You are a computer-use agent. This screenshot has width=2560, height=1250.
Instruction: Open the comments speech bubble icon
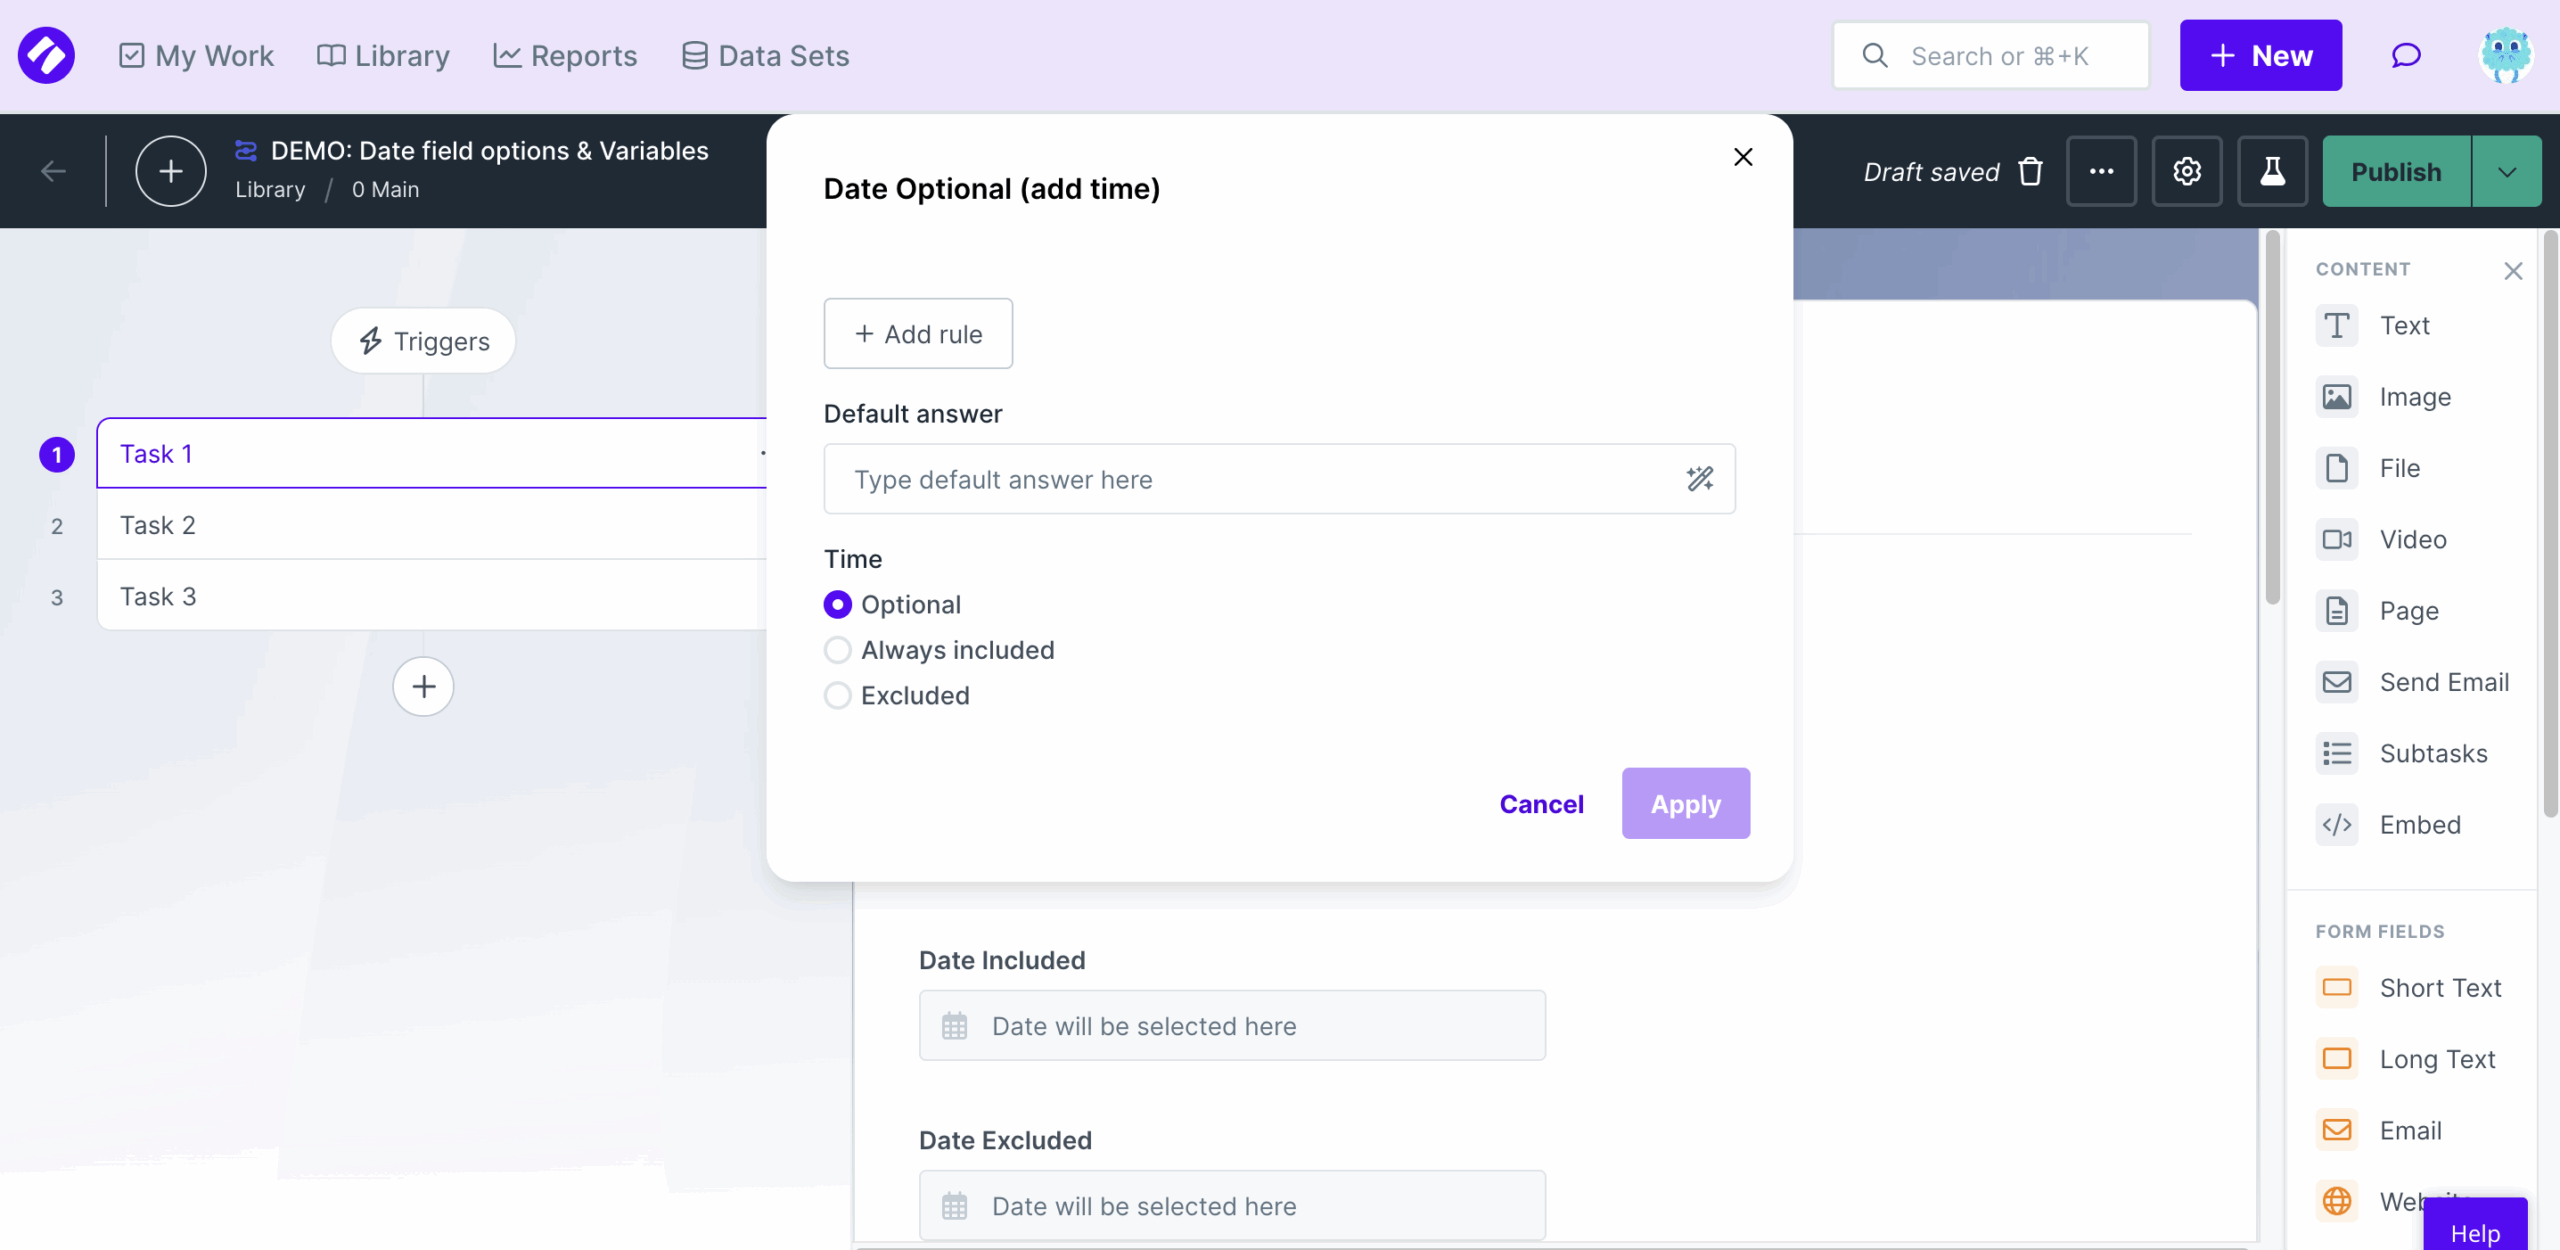click(x=2406, y=56)
